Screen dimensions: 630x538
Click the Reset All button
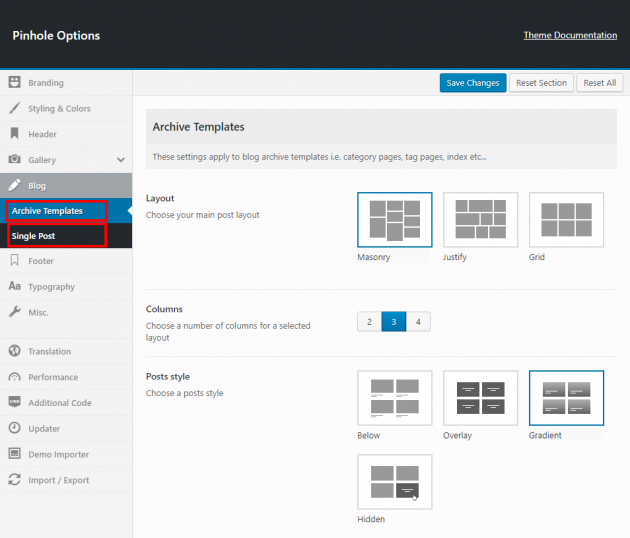point(599,83)
